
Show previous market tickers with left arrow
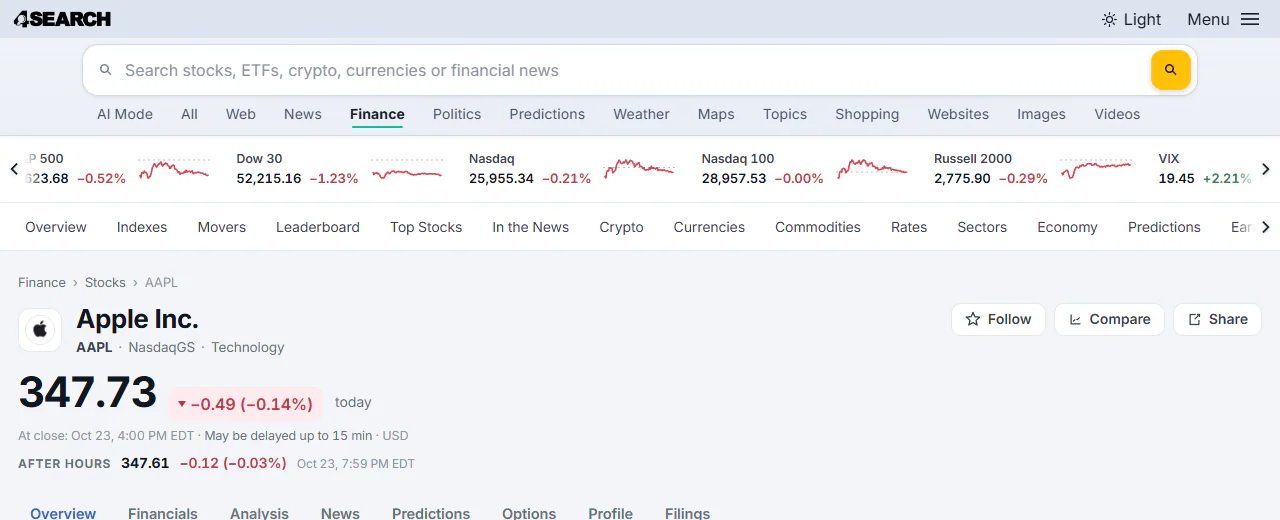tap(14, 169)
